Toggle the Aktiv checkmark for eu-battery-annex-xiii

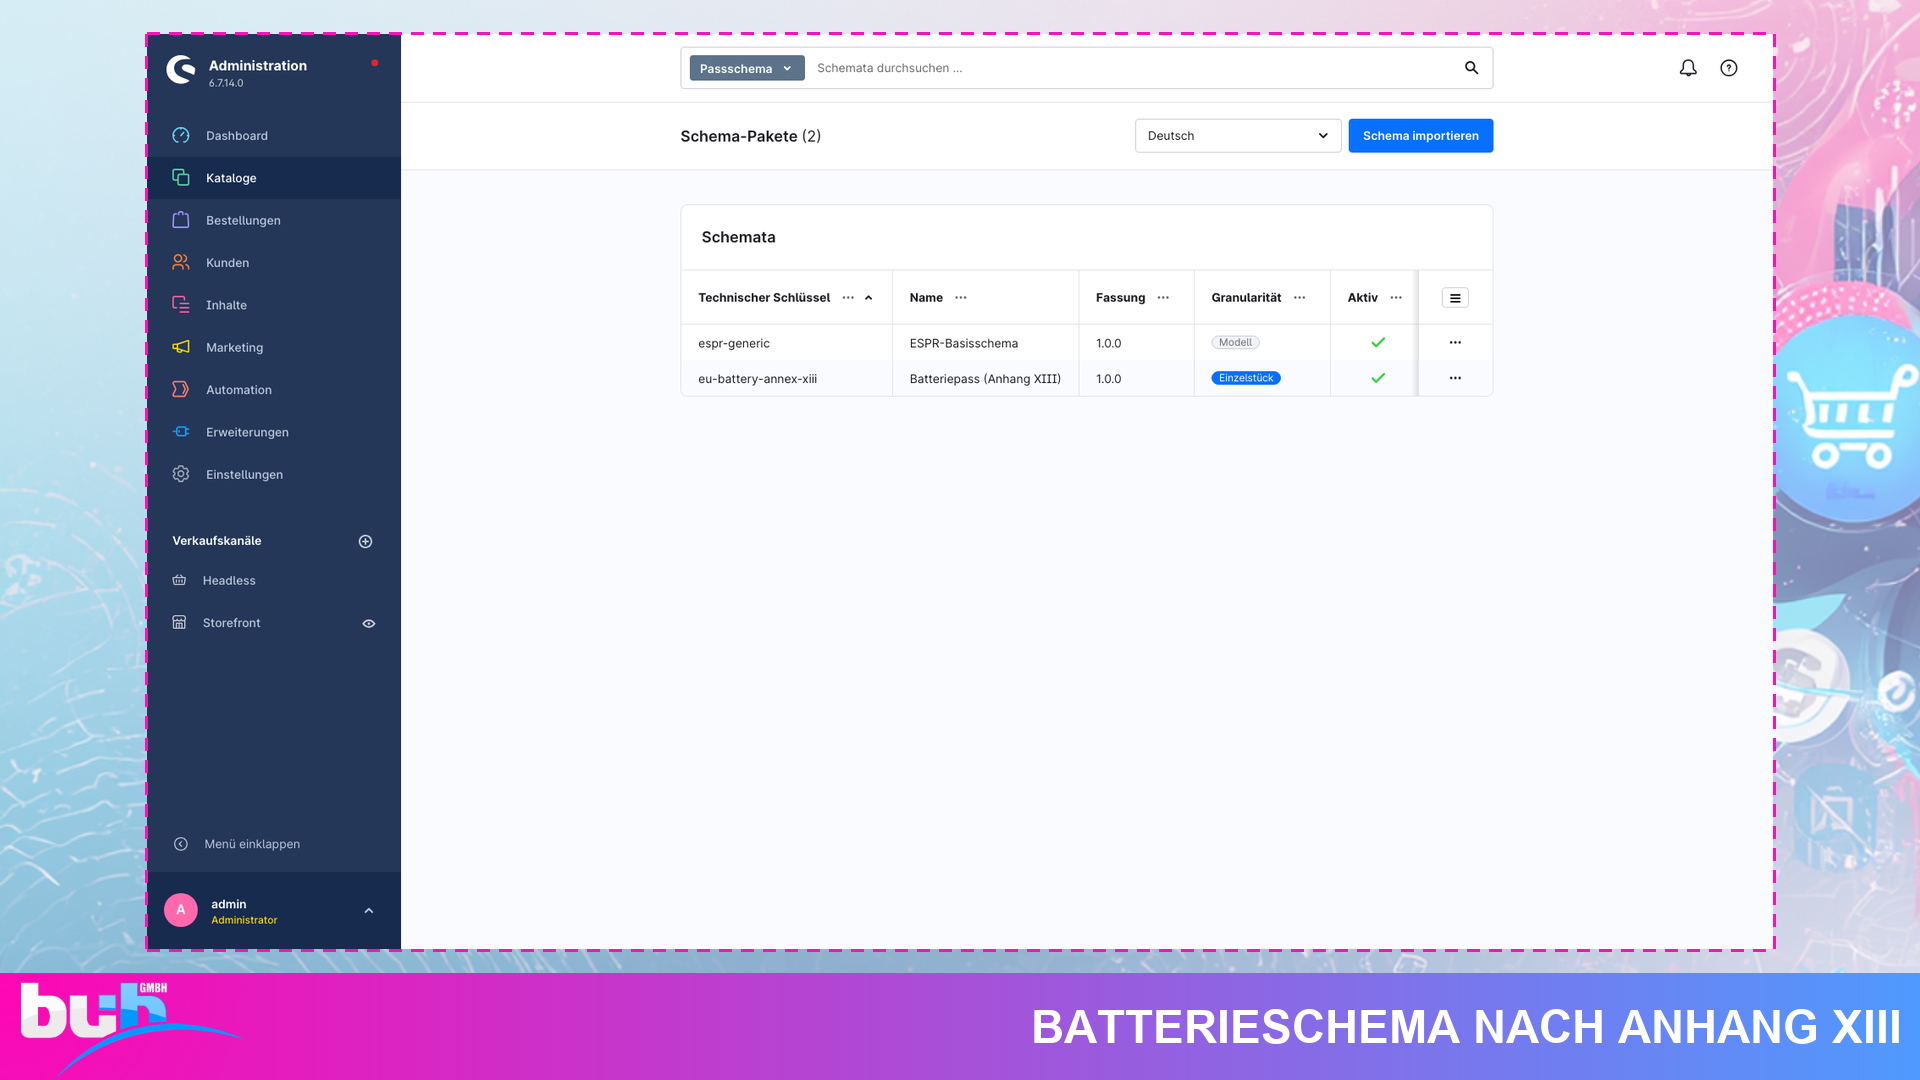1378,378
